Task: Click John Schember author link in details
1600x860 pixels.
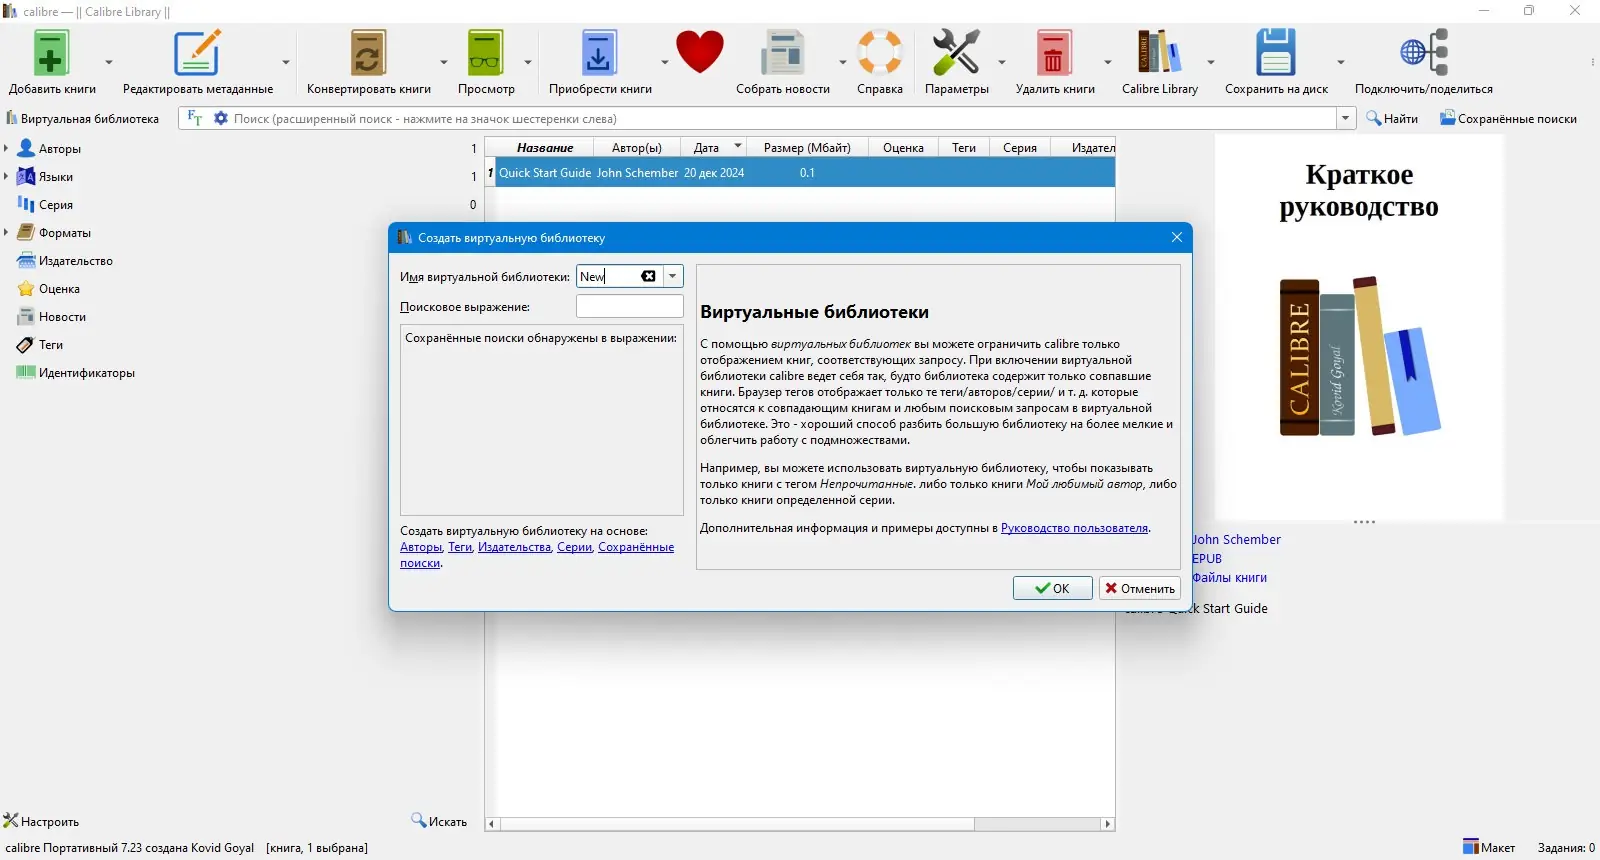Action: pos(1236,539)
